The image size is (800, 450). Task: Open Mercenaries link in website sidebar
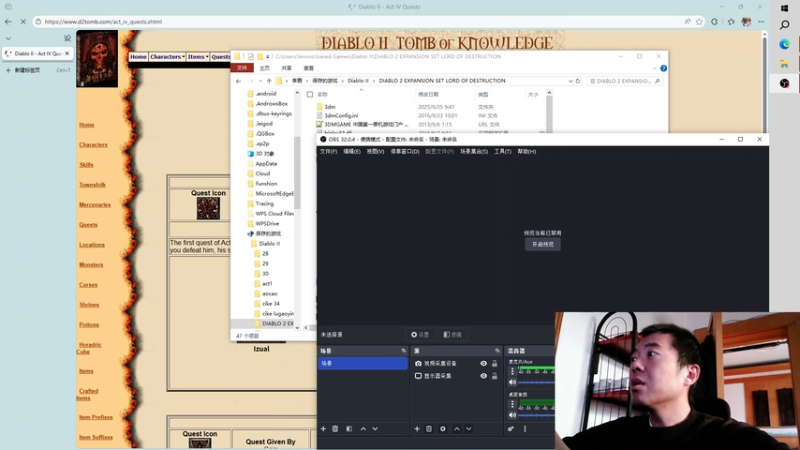[x=95, y=205]
